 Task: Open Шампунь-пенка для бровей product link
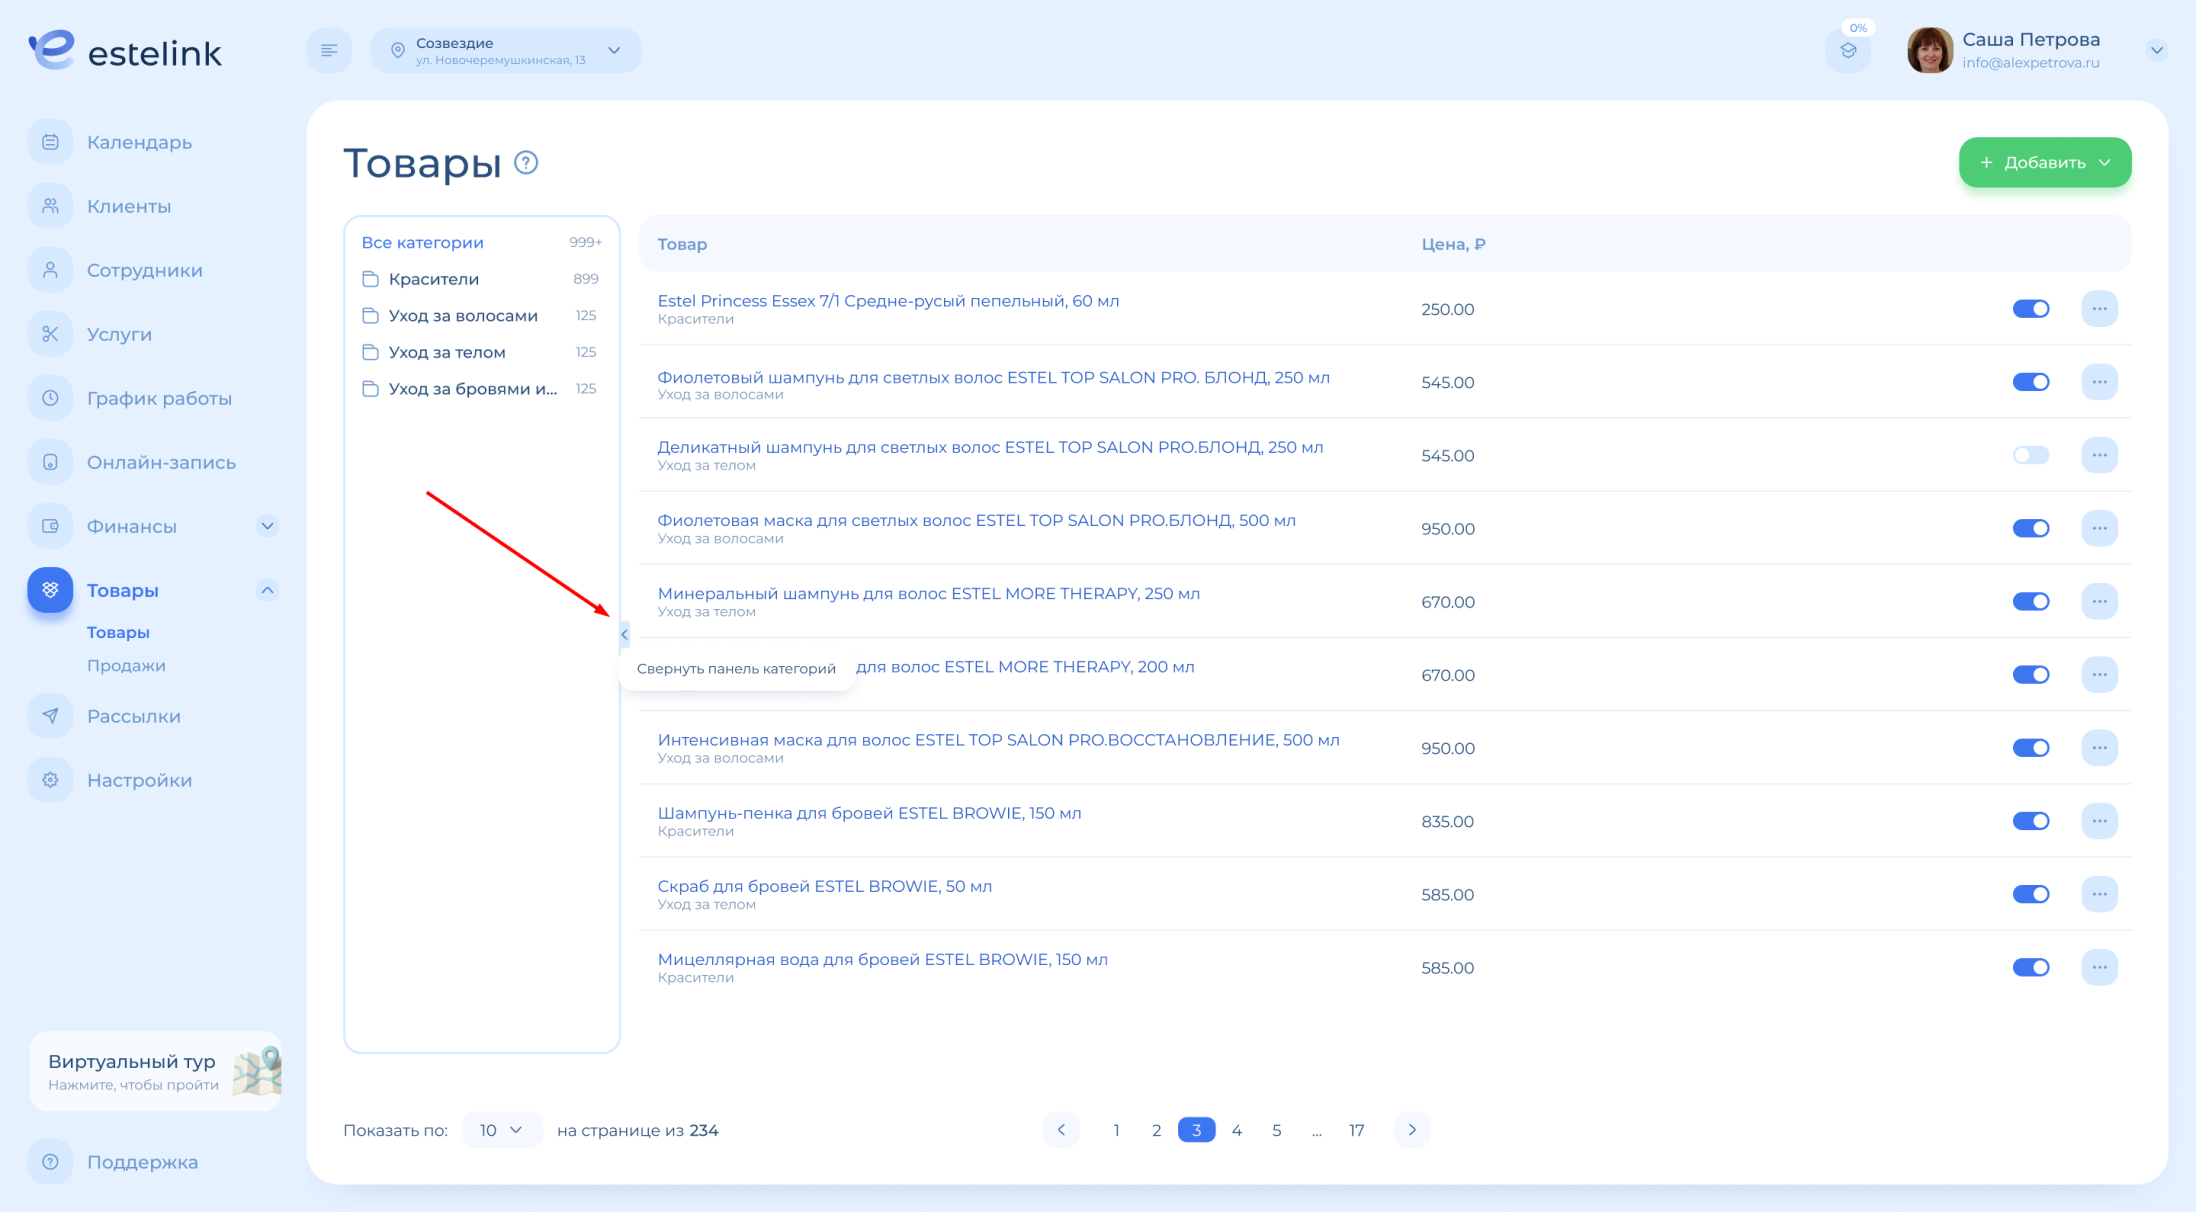tap(869, 813)
